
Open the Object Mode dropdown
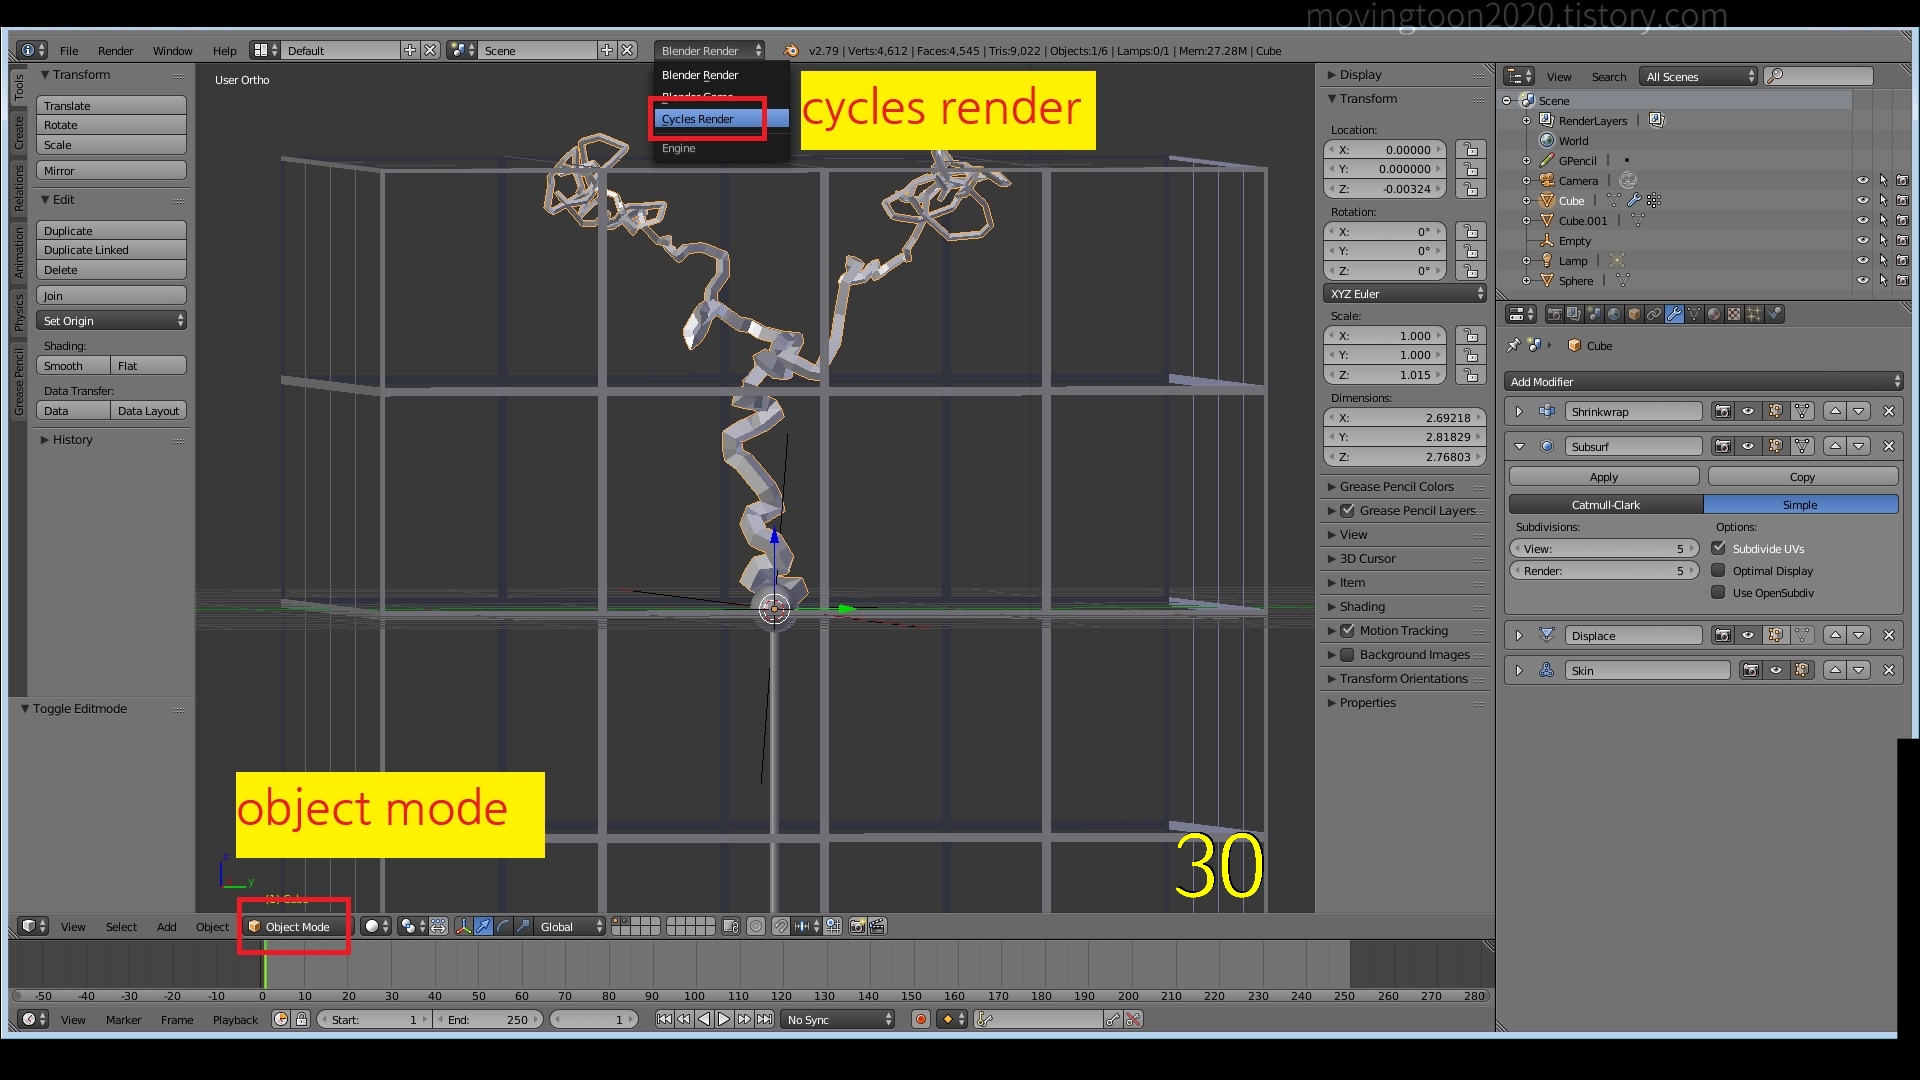pyautogui.click(x=298, y=926)
